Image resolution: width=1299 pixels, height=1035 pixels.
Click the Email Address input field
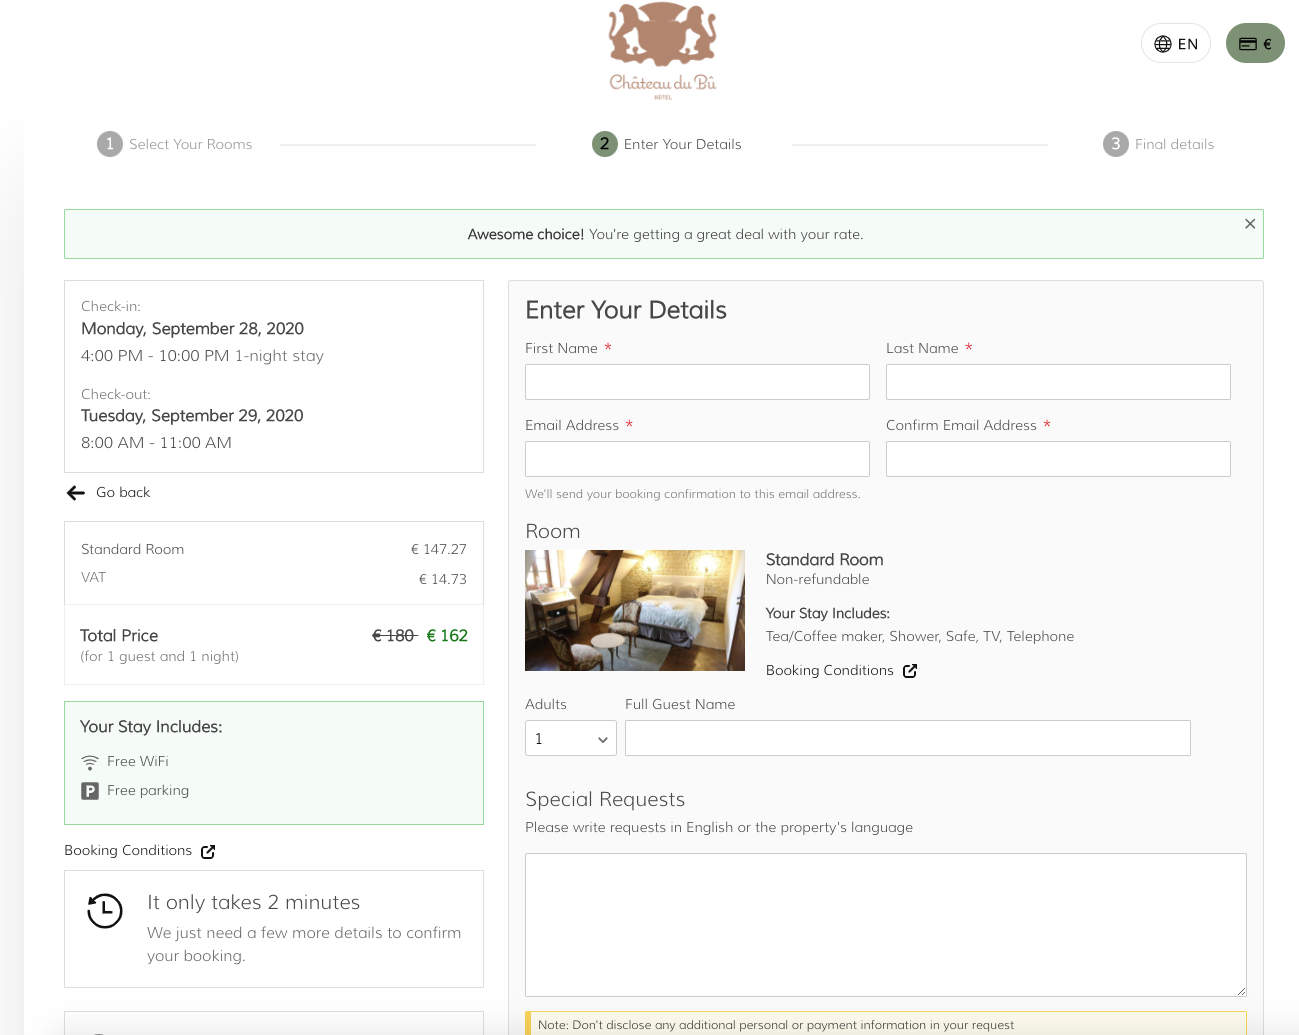[x=697, y=458]
